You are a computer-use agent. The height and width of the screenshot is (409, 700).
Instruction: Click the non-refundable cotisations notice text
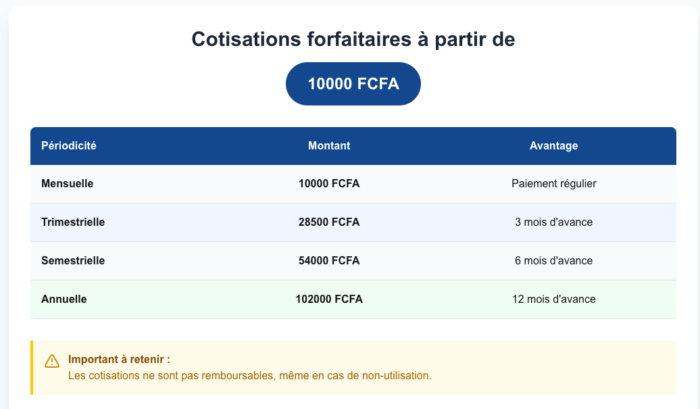[250, 376]
